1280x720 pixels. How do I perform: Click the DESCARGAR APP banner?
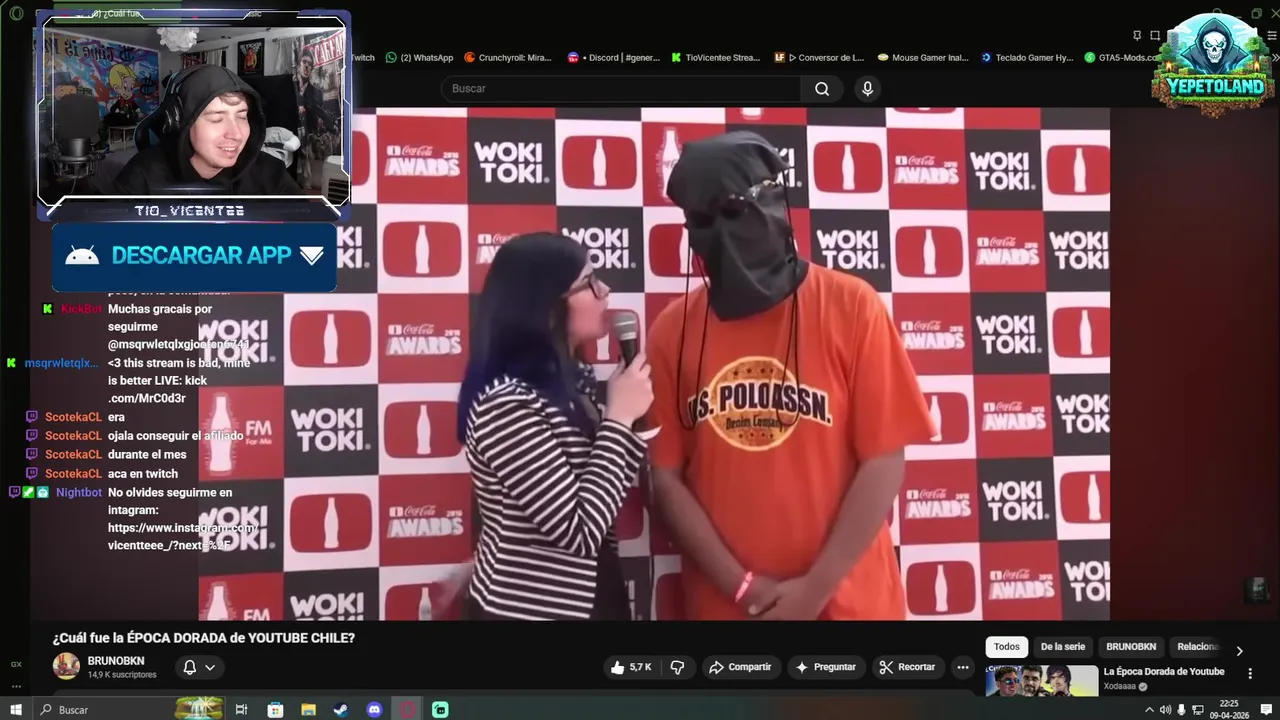(x=194, y=256)
